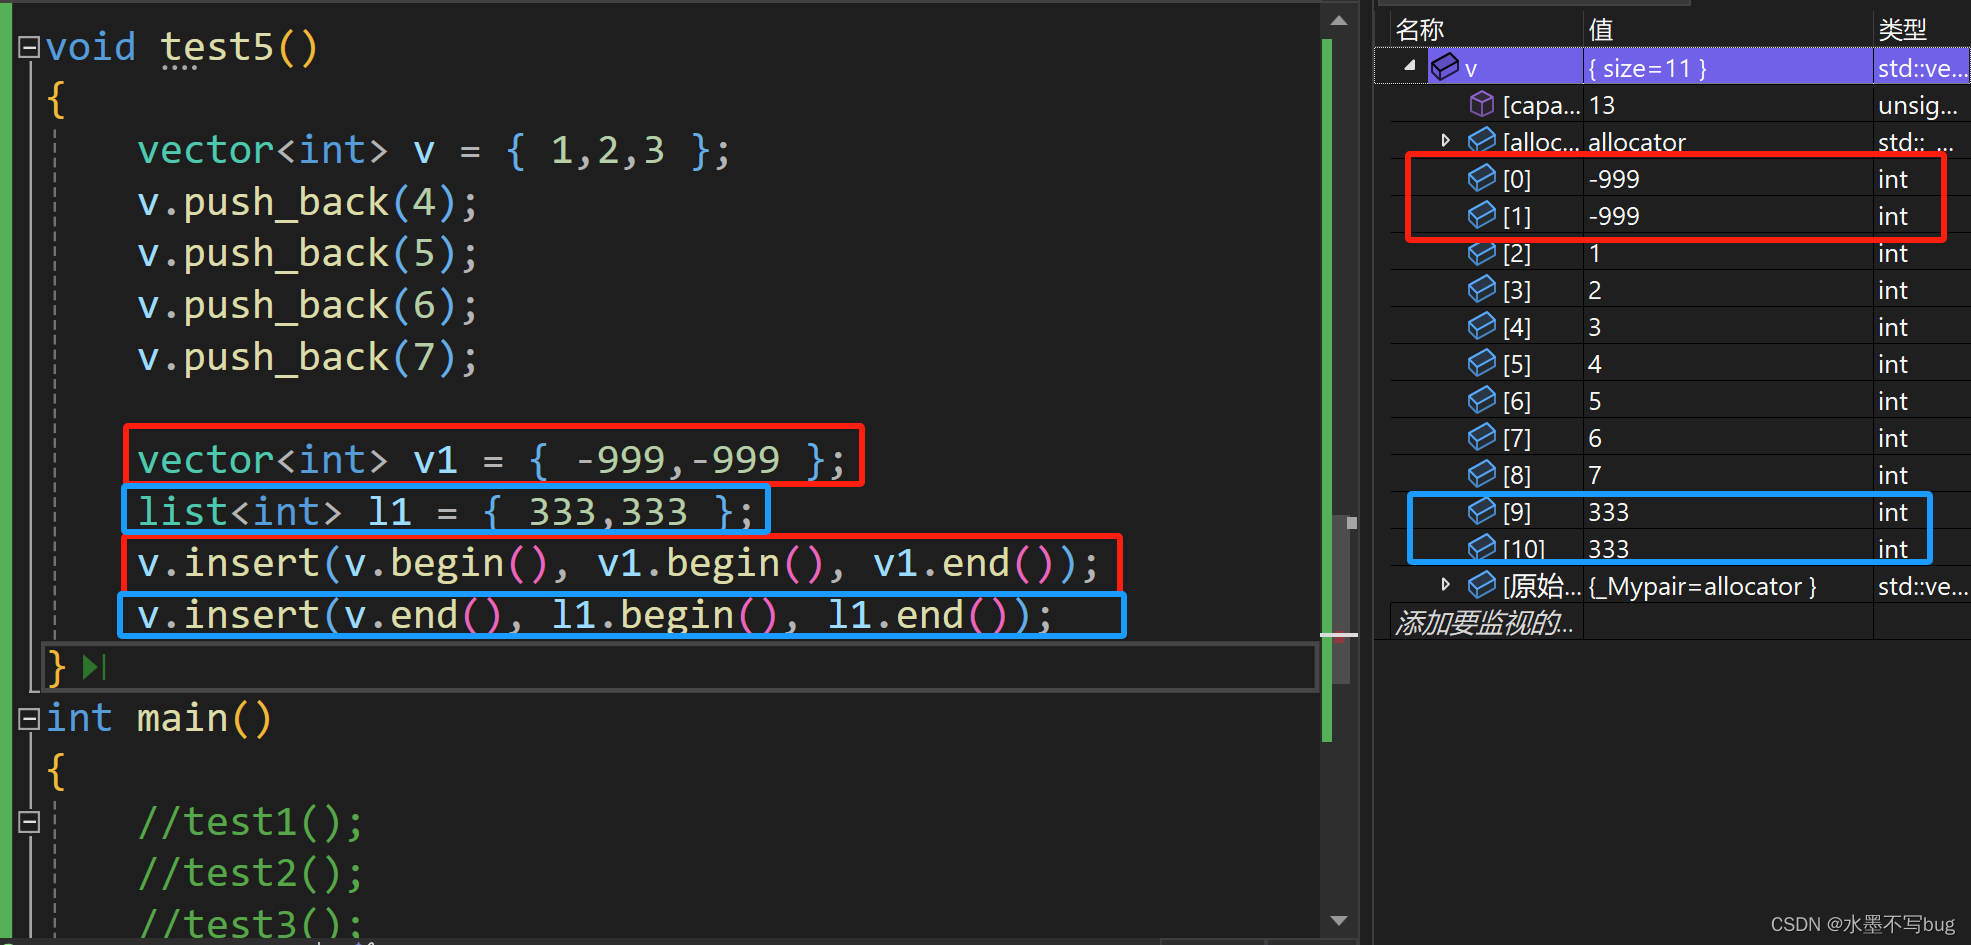This screenshot has width=1971, height=945.
Task: Click the list<int> l1 declaration line
Action: [x=445, y=511]
